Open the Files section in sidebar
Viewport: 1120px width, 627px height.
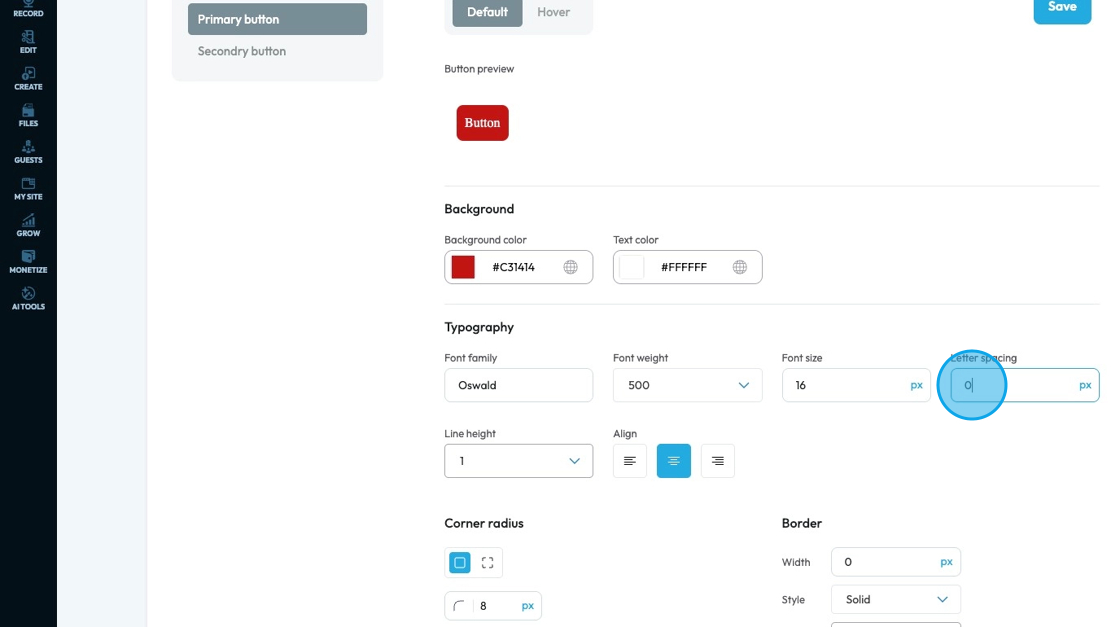(28, 115)
